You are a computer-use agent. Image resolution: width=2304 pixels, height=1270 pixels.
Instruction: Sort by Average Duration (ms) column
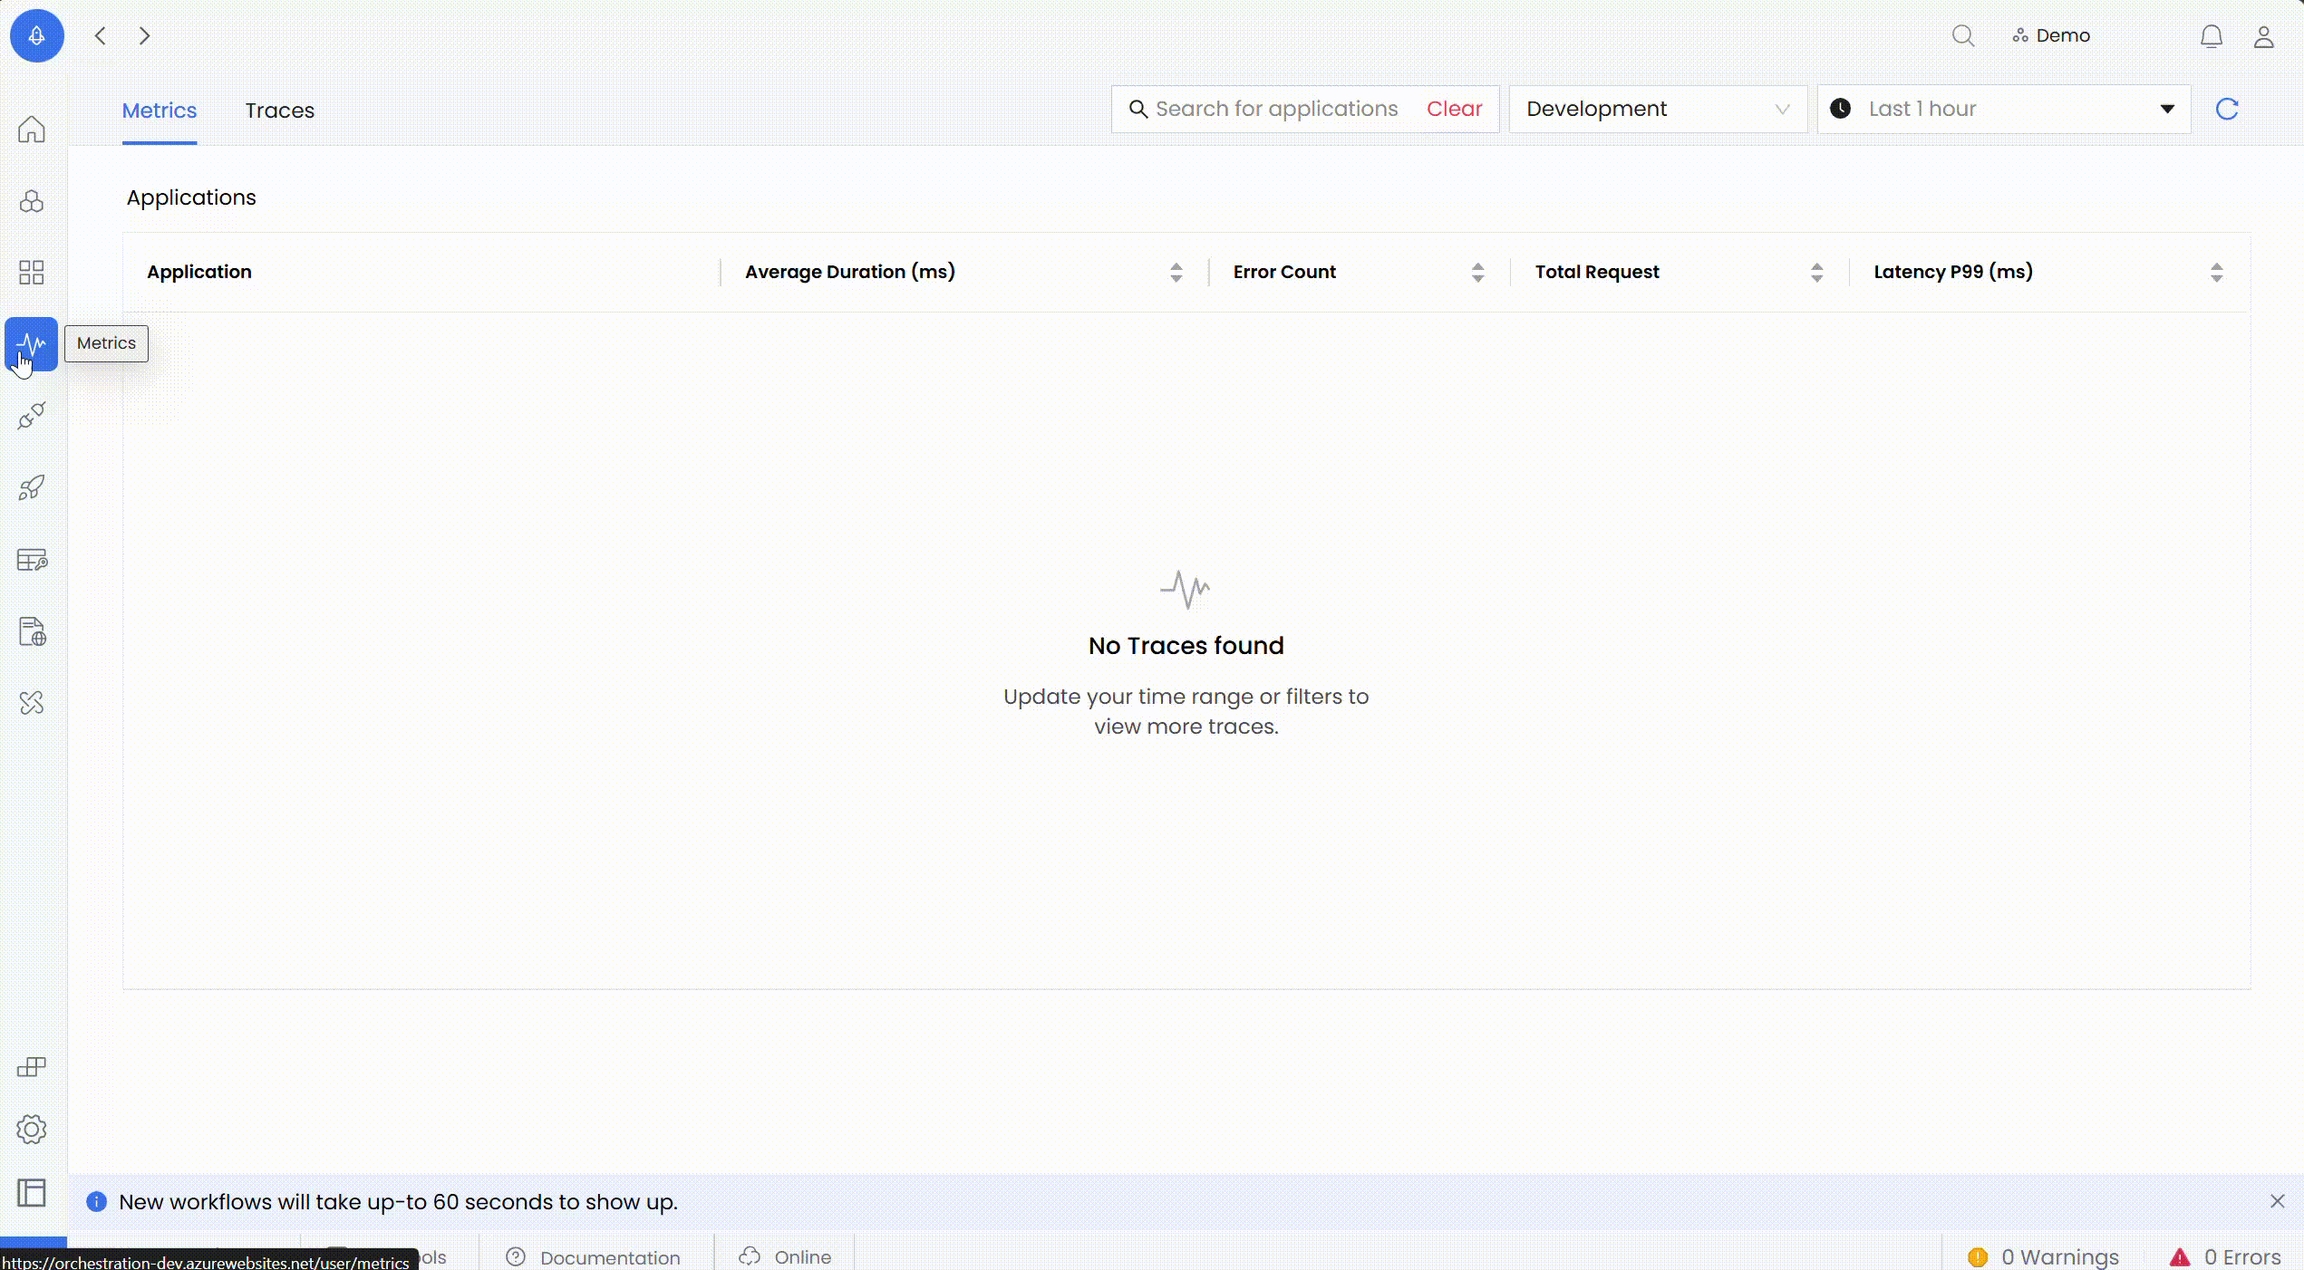(x=1176, y=272)
